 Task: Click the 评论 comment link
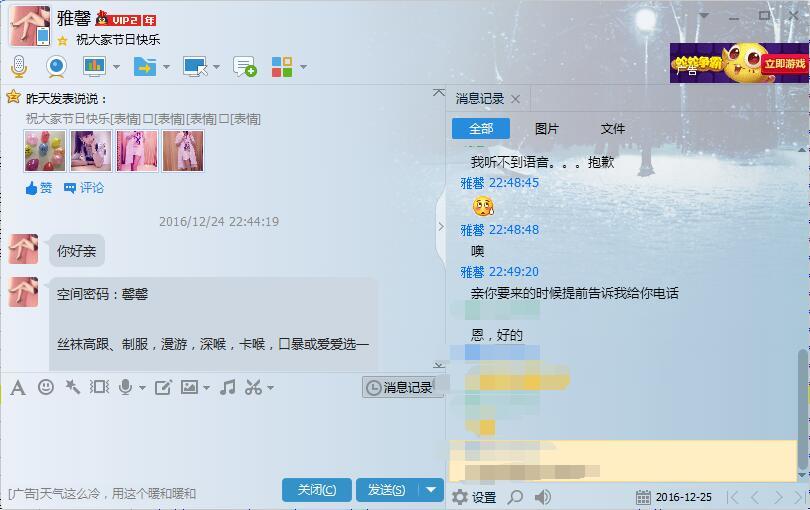84,188
